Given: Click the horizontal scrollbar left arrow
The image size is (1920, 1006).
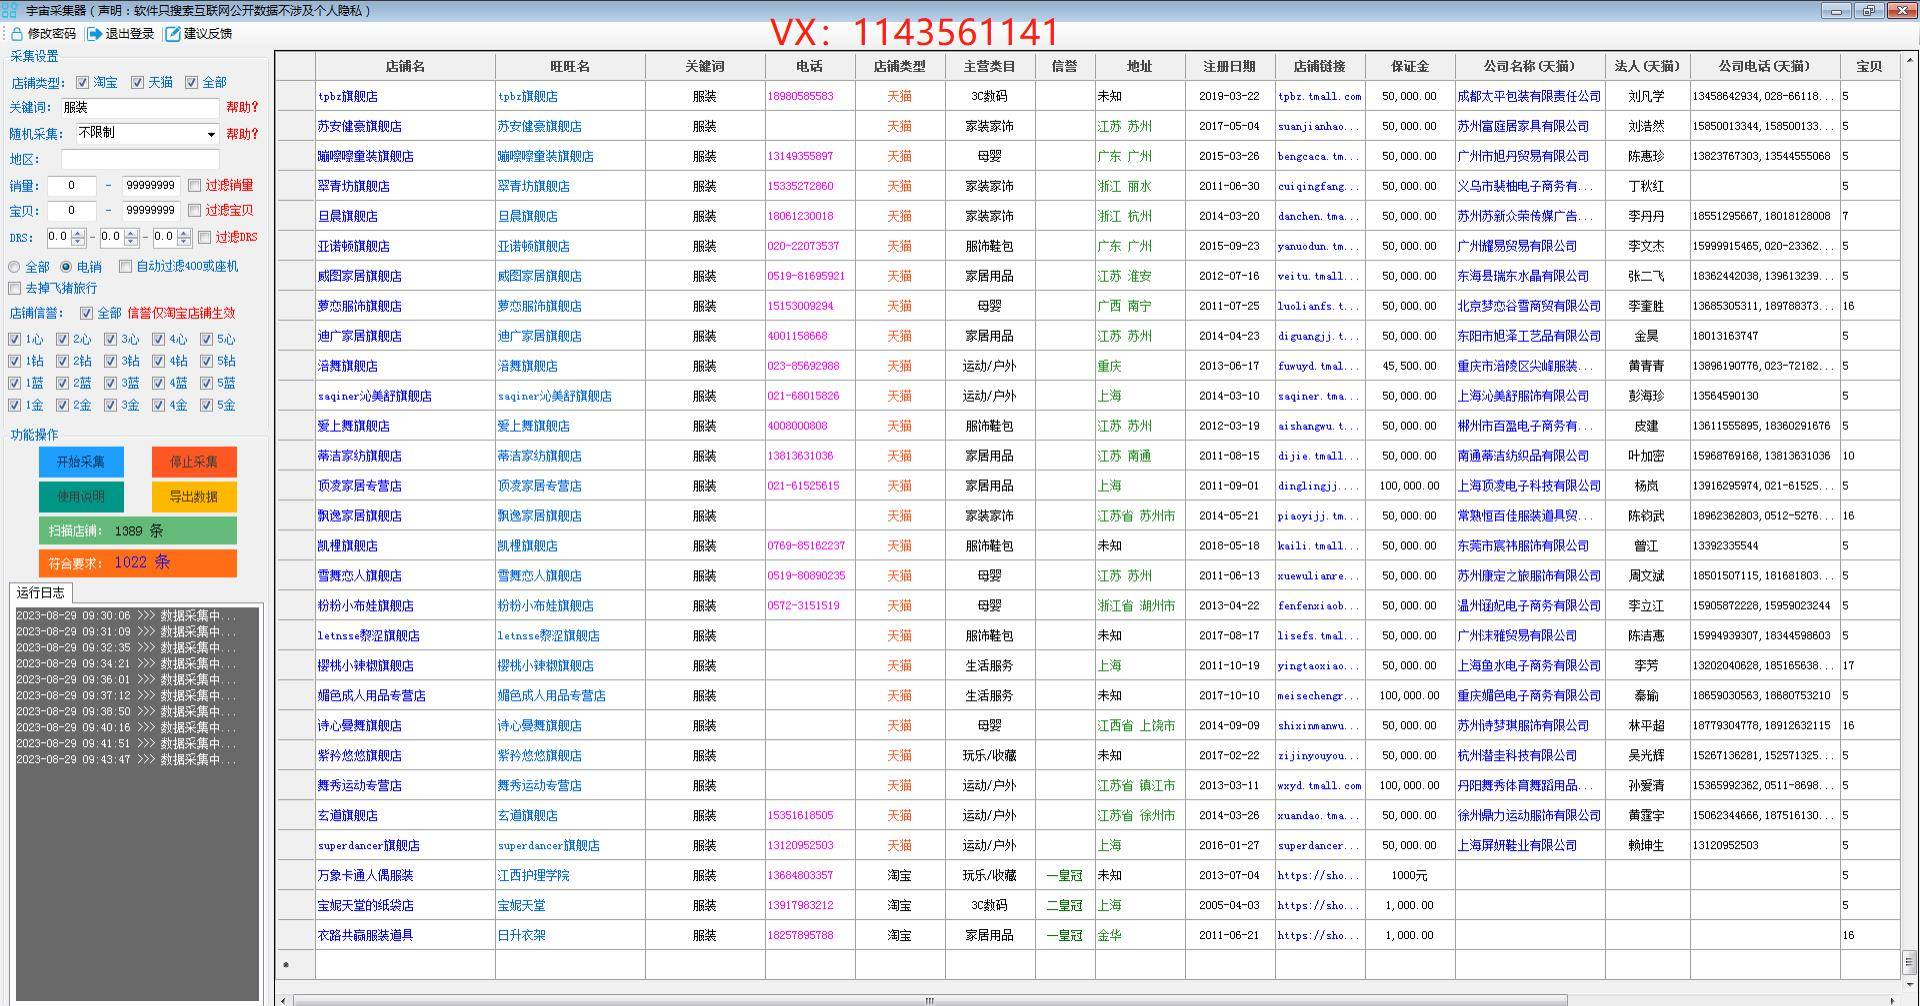Looking at the screenshot, I should [284, 1000].
